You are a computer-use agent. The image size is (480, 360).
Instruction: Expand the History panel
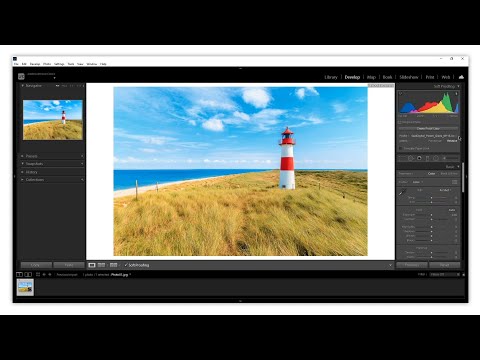click(x=22, y=172)
